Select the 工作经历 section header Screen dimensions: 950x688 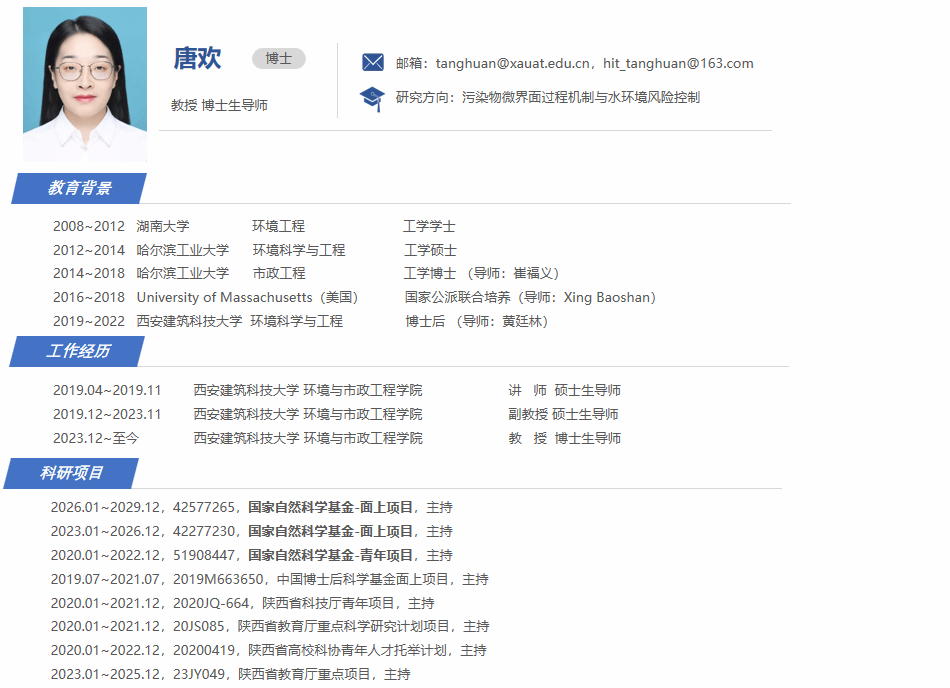point(78,351)
